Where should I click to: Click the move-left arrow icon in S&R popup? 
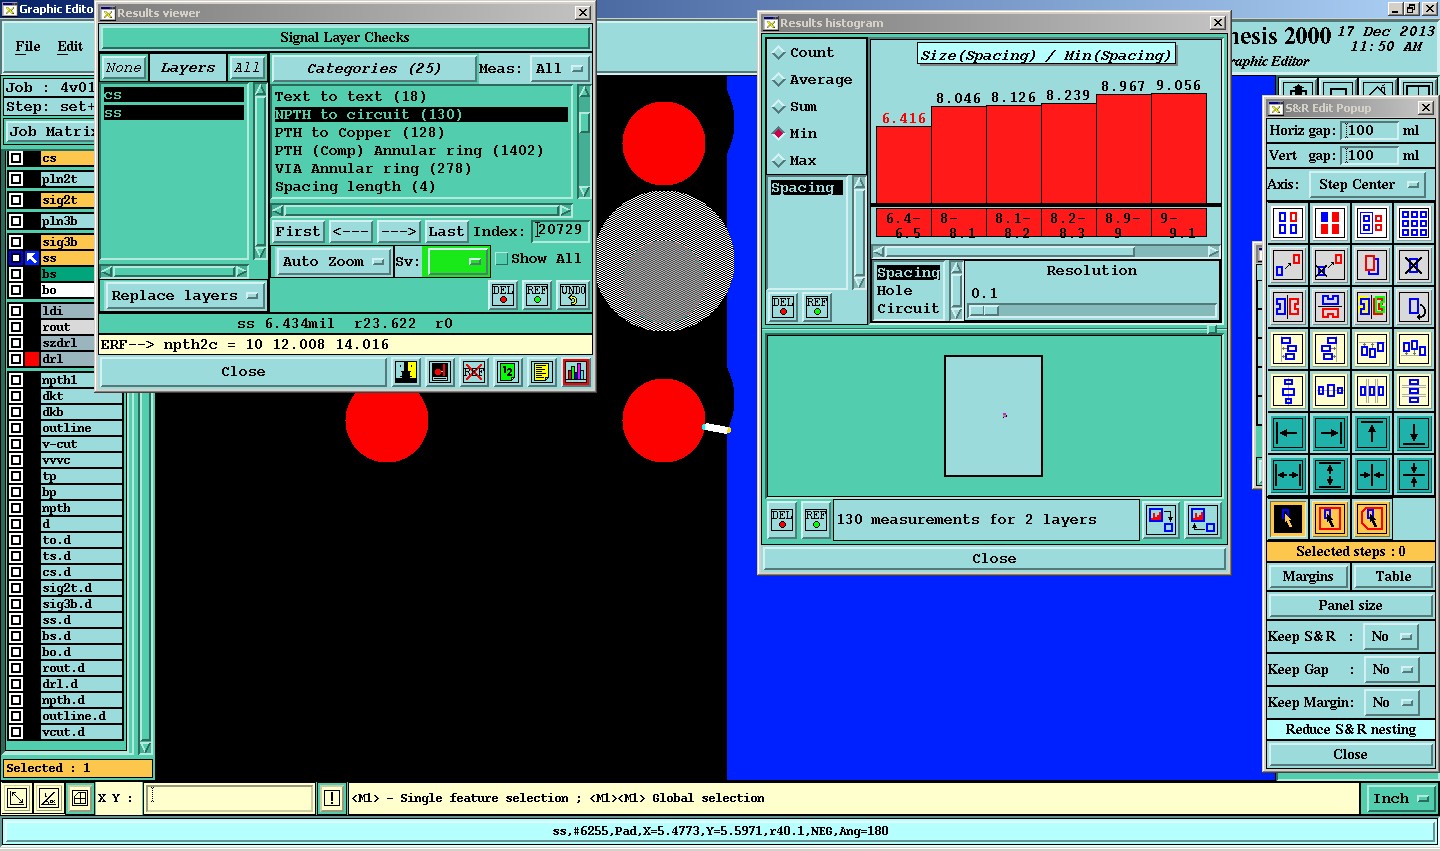click(1288, 433)
